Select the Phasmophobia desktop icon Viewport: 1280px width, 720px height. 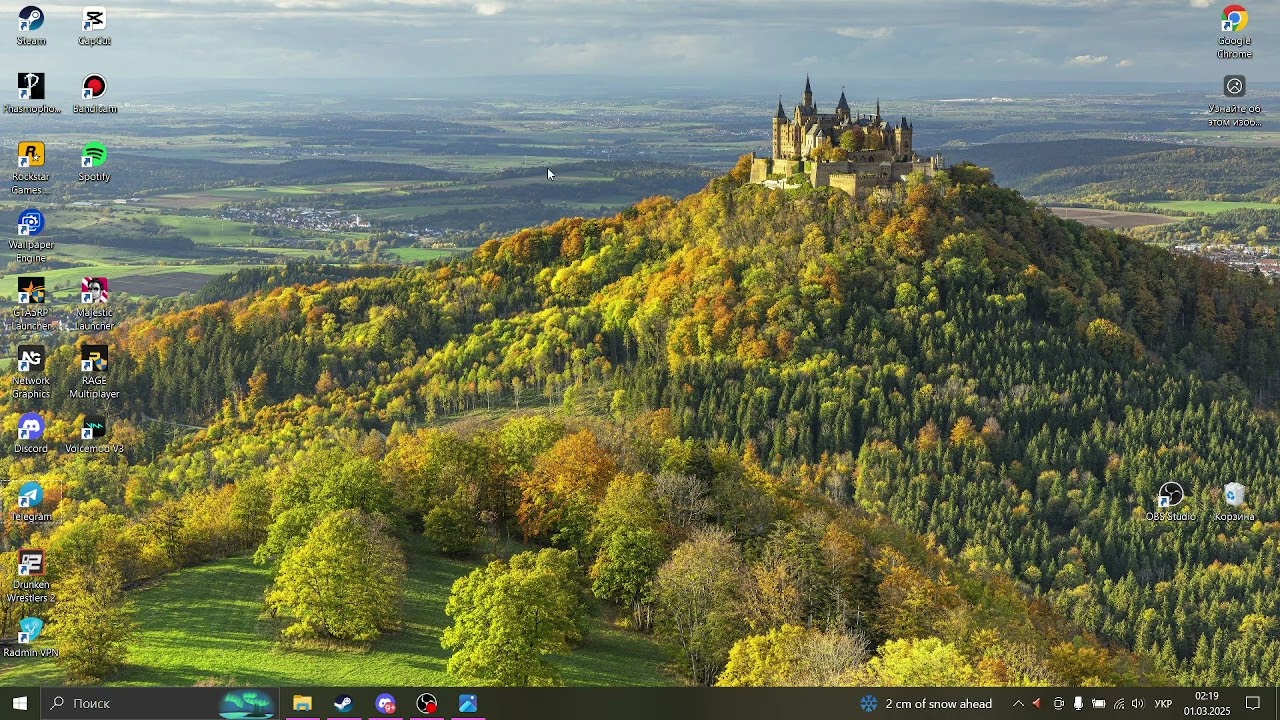31,93
